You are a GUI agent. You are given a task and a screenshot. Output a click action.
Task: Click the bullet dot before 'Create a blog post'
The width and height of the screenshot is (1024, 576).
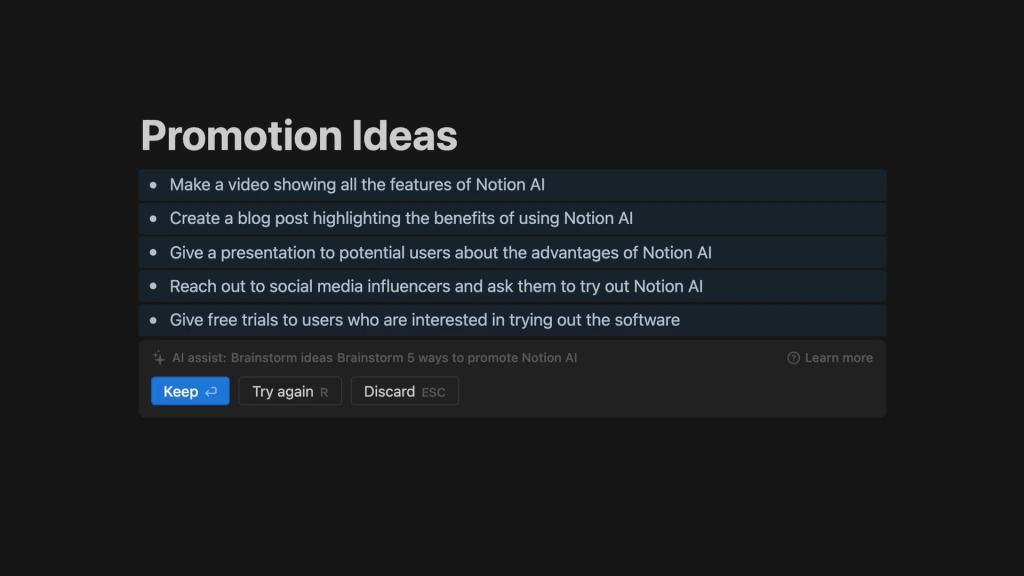click(x=153, y=218)
